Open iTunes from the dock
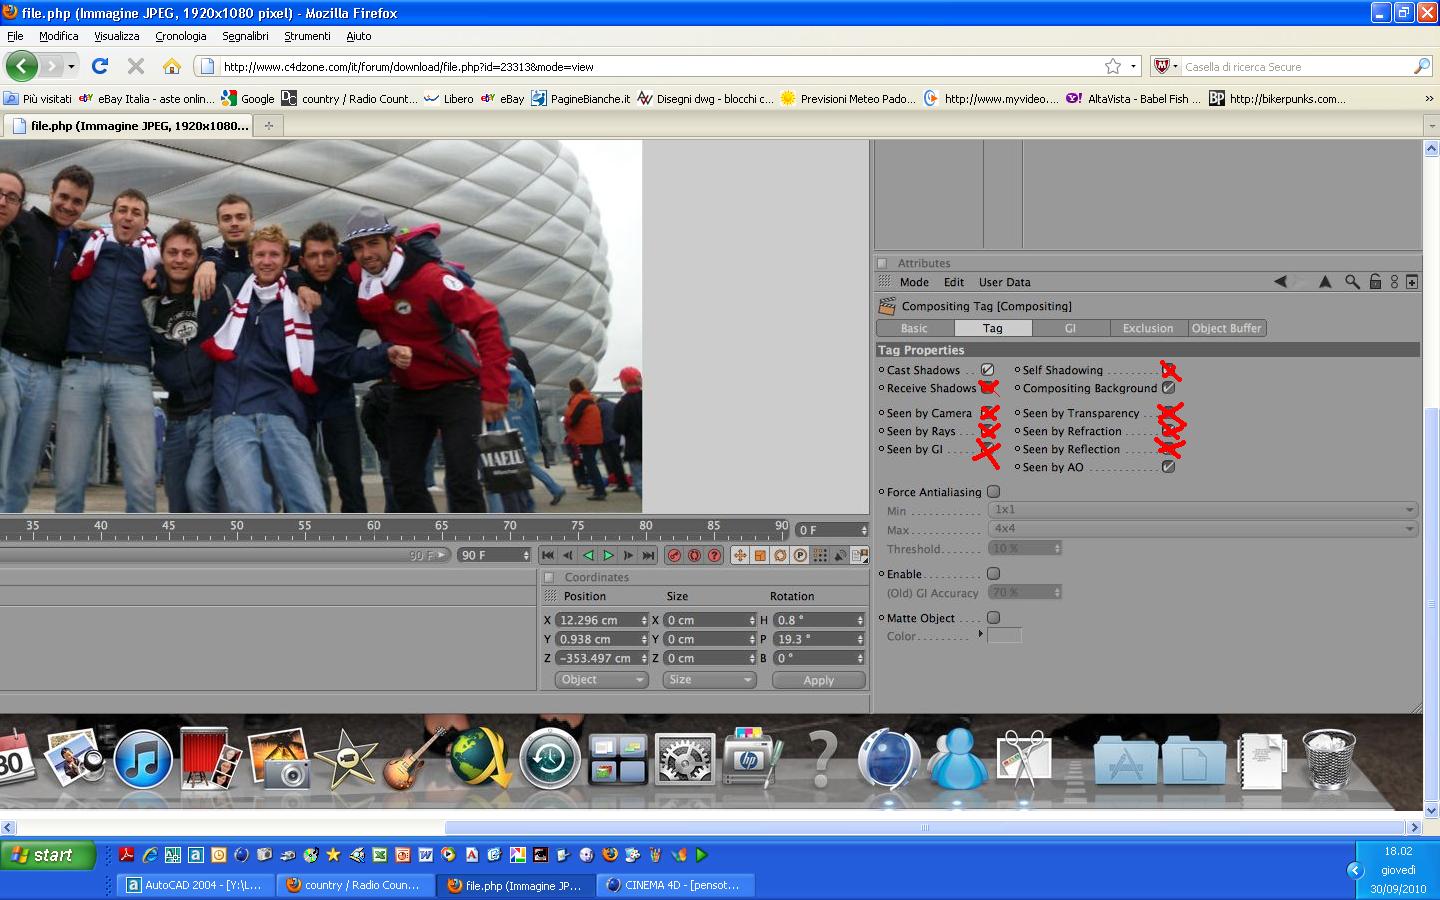The height and width of the screenshot is (900, 1440). point(143,759)
